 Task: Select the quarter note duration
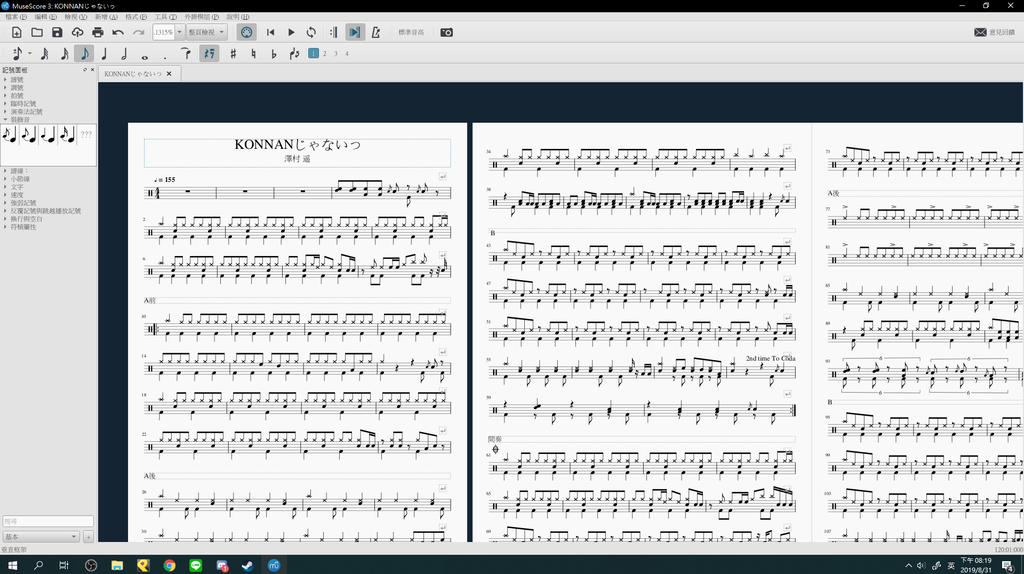pos(104,54)
